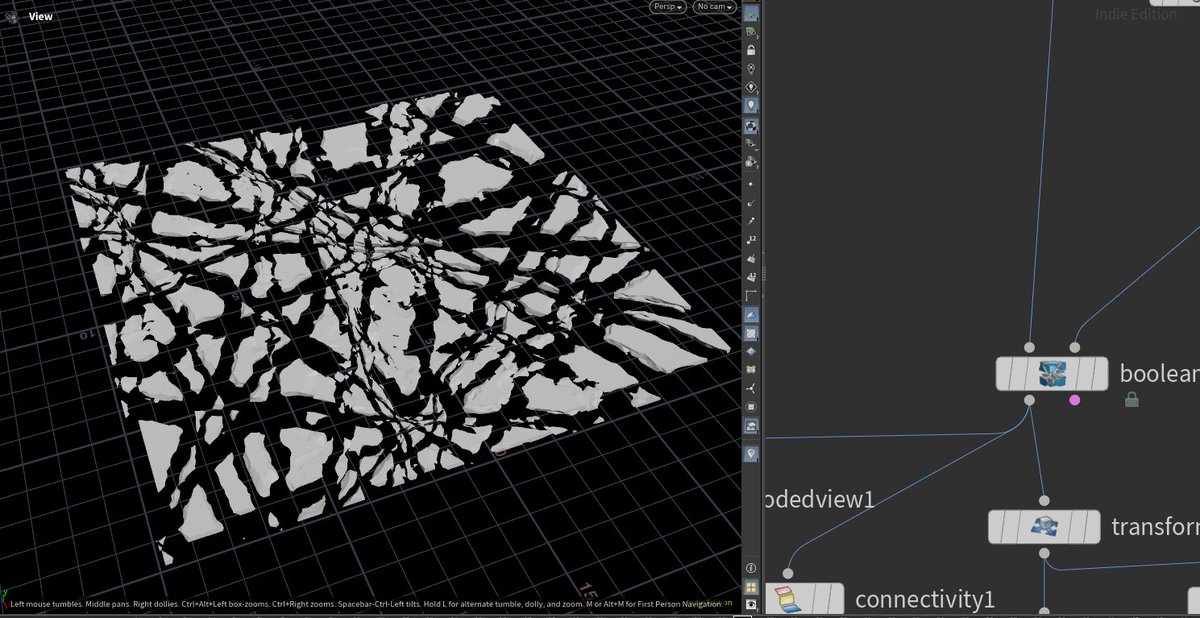
Task: Toggle display primitive hulls corner icon
Action: coord(751,294)
